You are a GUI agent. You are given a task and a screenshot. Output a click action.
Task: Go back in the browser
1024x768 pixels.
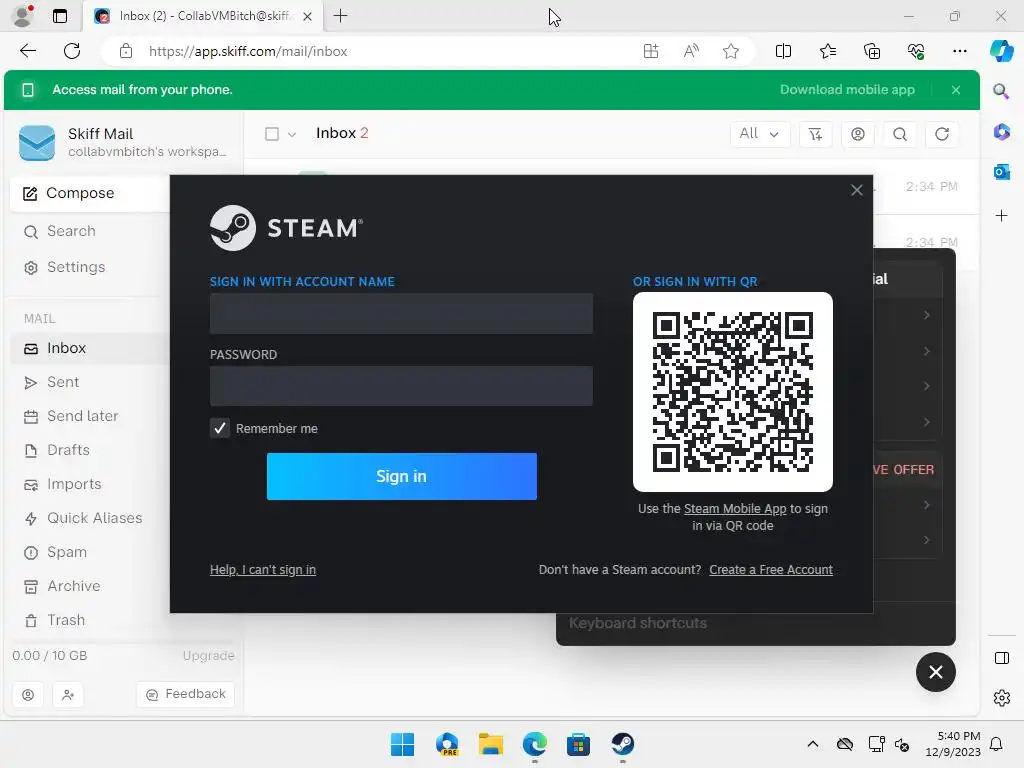[28, 51]
